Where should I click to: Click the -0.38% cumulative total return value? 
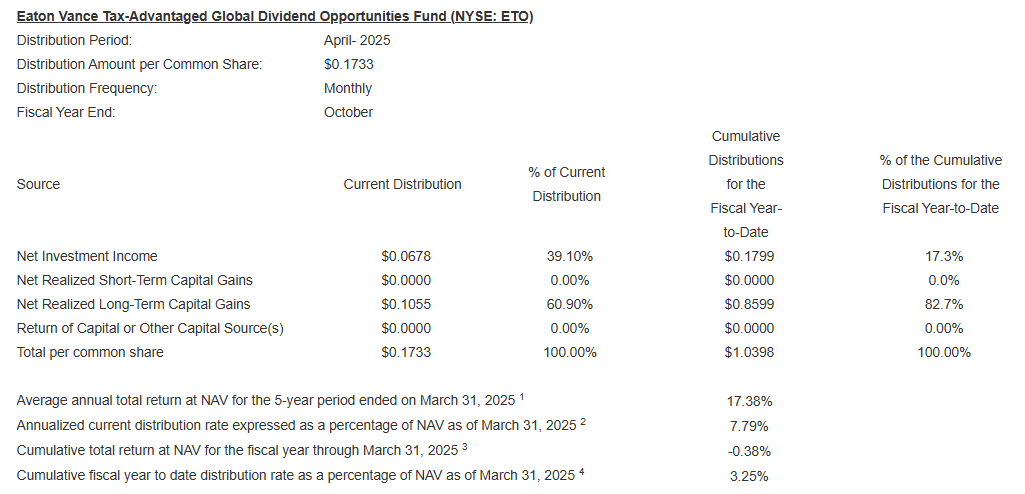pos(749,450)
